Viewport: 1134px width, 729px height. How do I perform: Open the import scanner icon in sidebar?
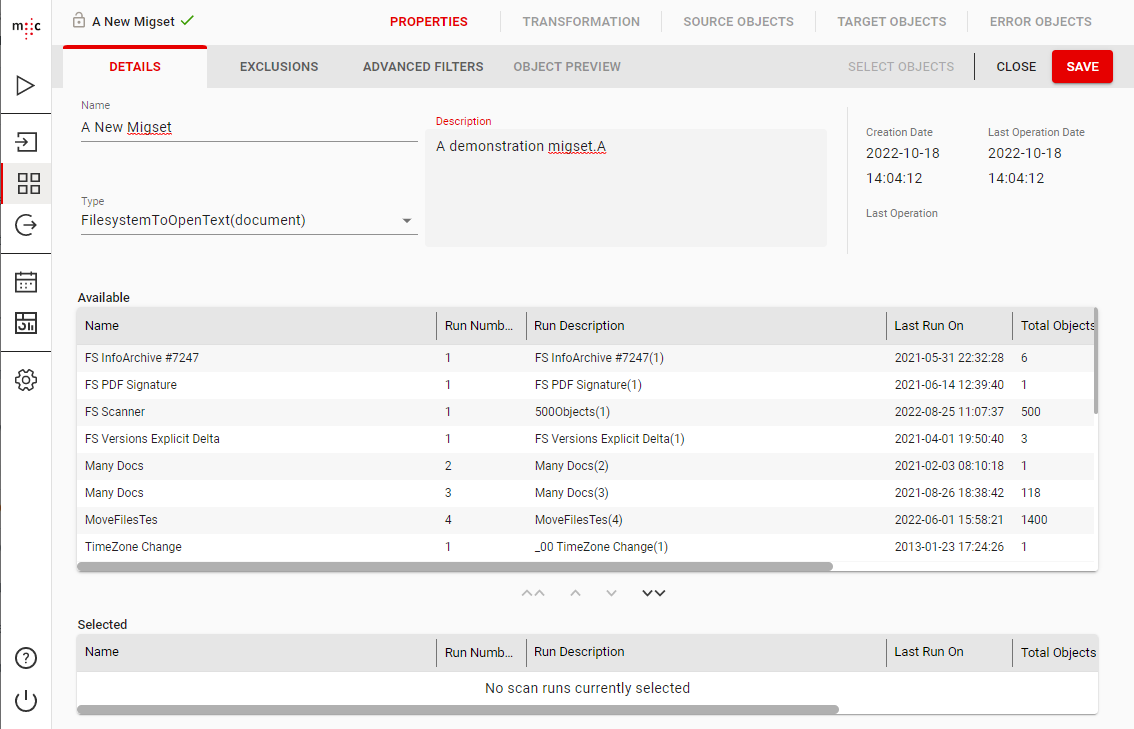(x=26, y=142)
